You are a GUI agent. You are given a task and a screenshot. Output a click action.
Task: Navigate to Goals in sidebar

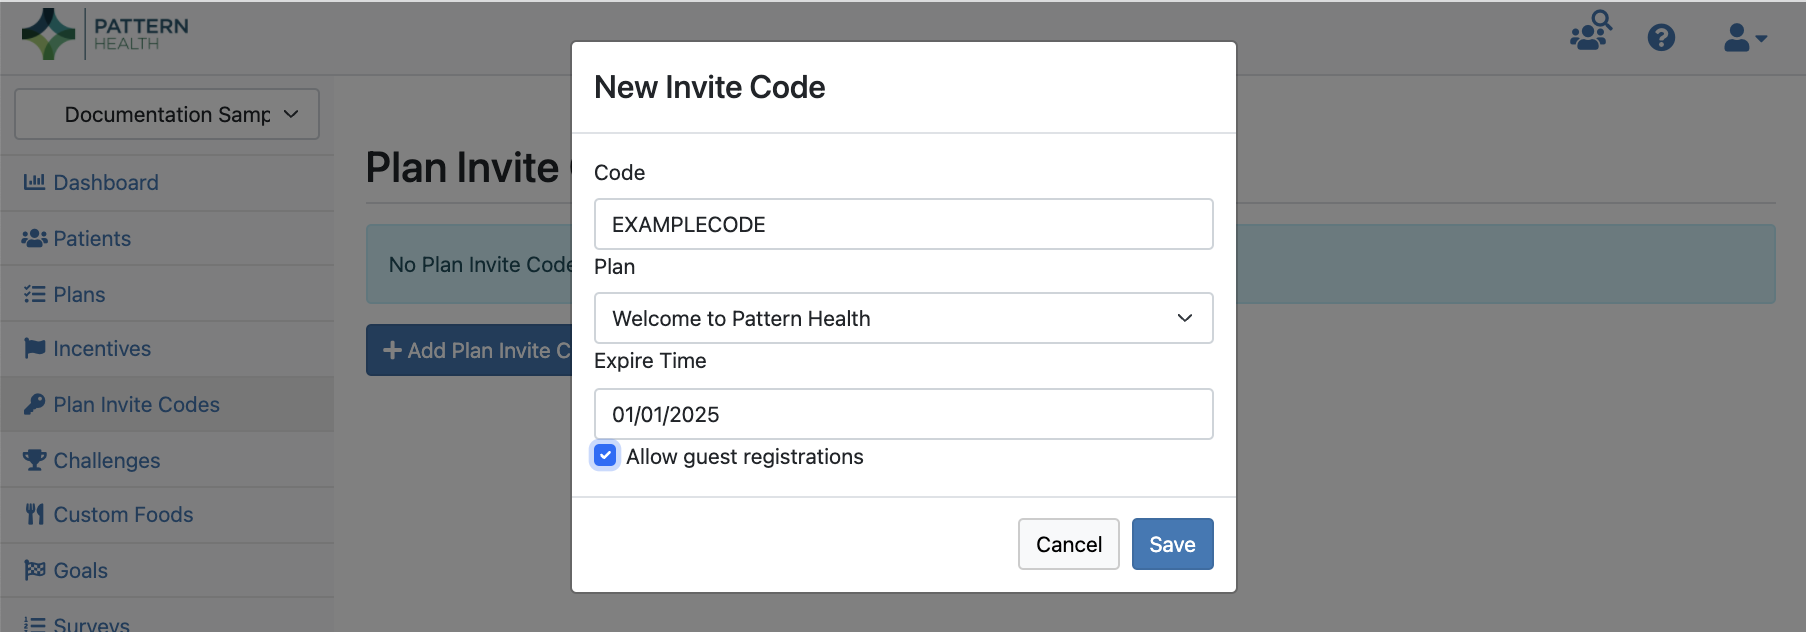tap(80, 570)
